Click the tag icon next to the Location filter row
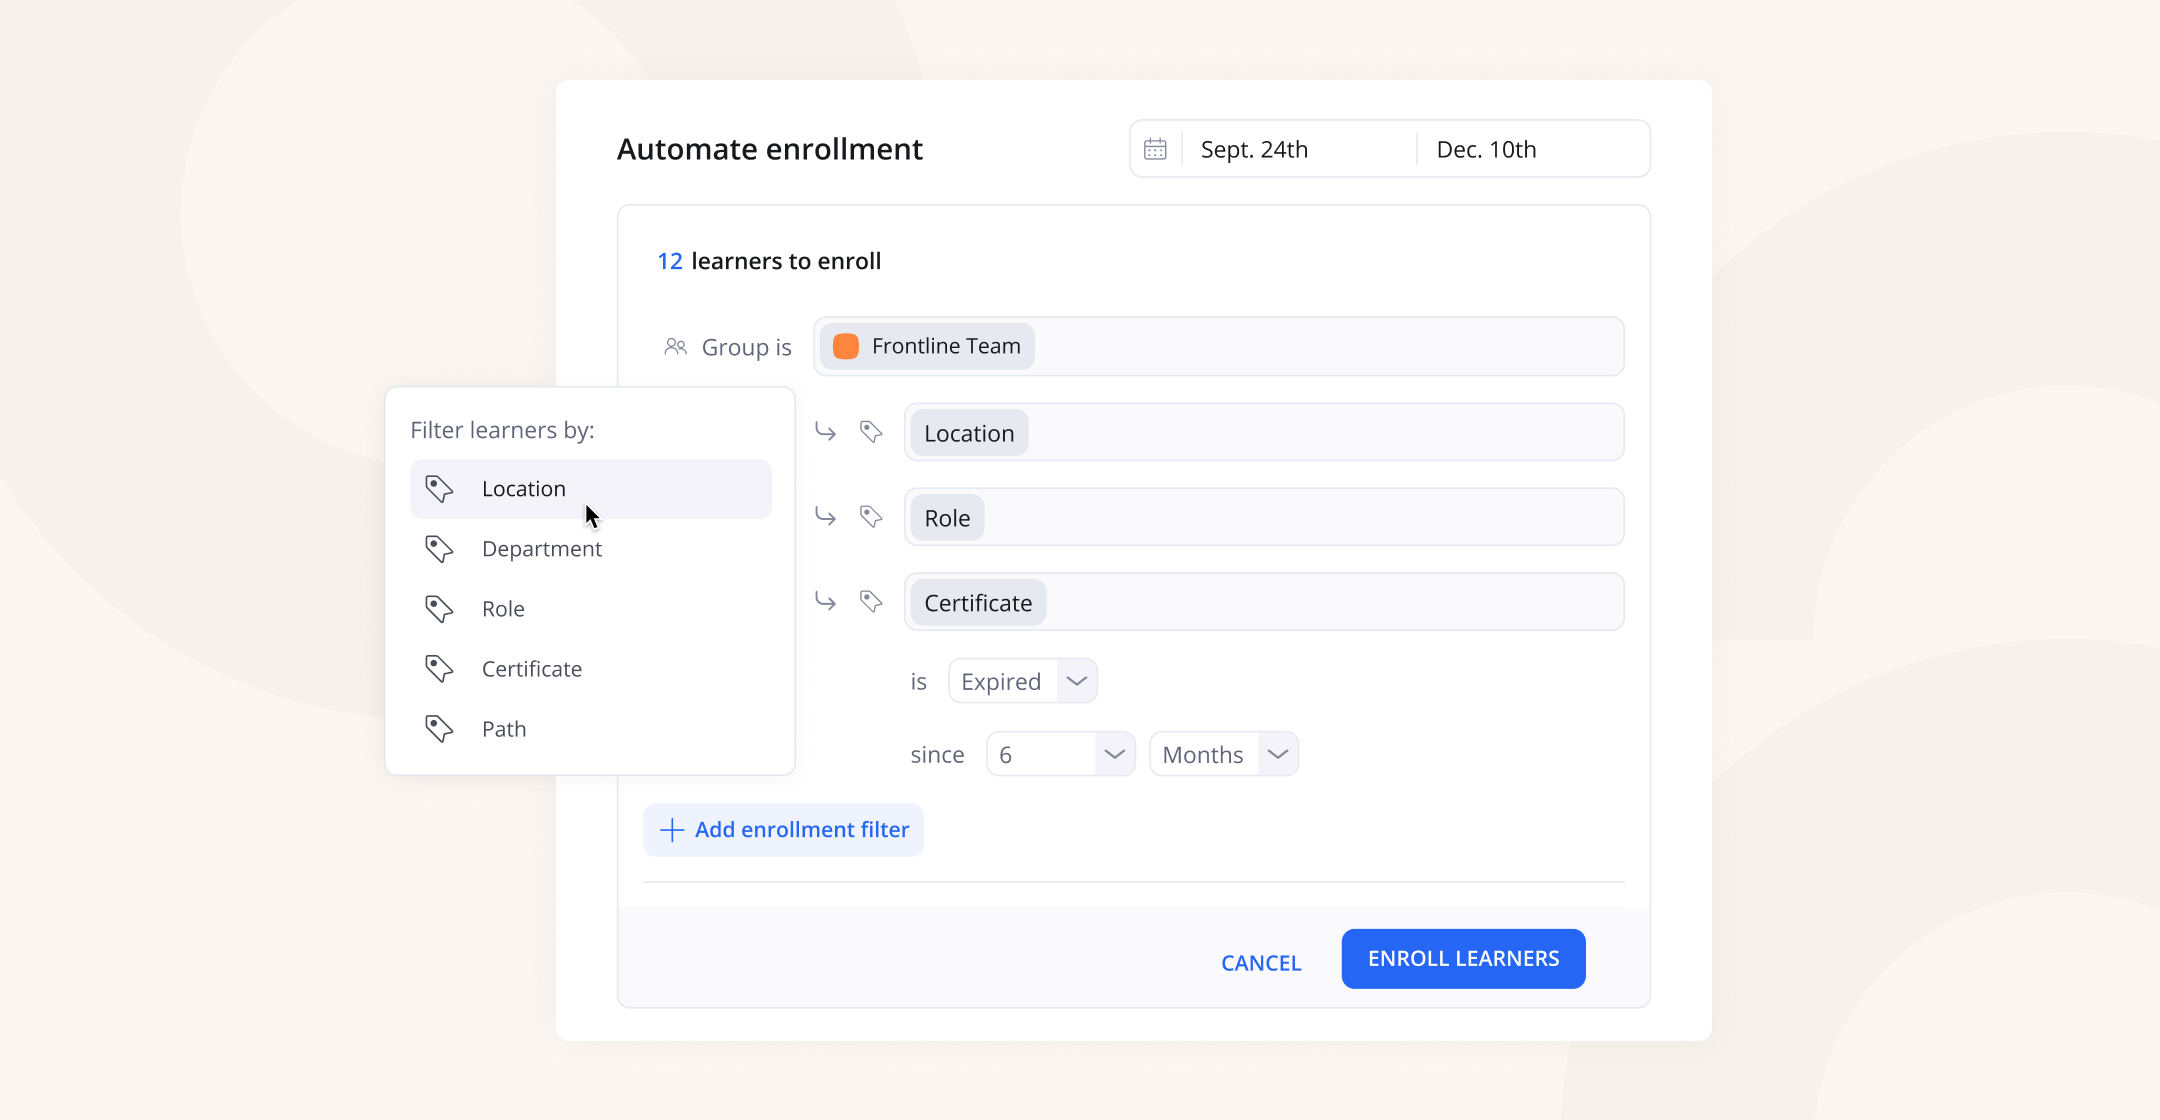Image resolution: width=2160 pixels, height=1120 pixels. pyautogui.click(x=871, y=432)
